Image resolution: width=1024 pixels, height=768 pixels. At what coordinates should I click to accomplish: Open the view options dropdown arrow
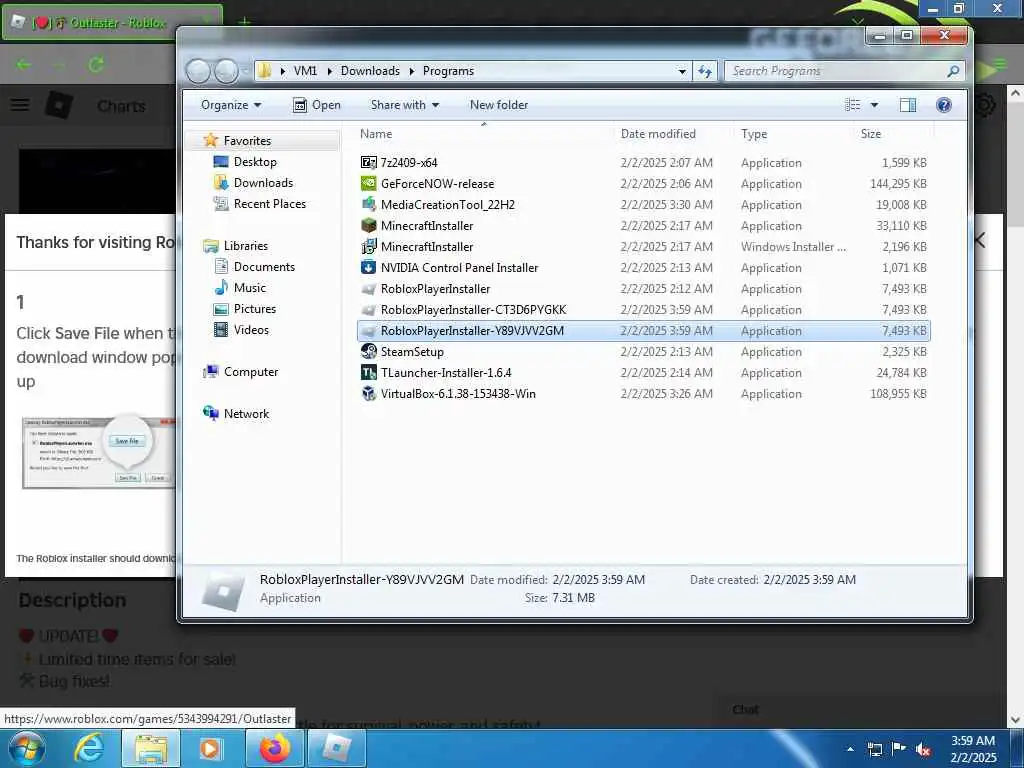(874, 105)
